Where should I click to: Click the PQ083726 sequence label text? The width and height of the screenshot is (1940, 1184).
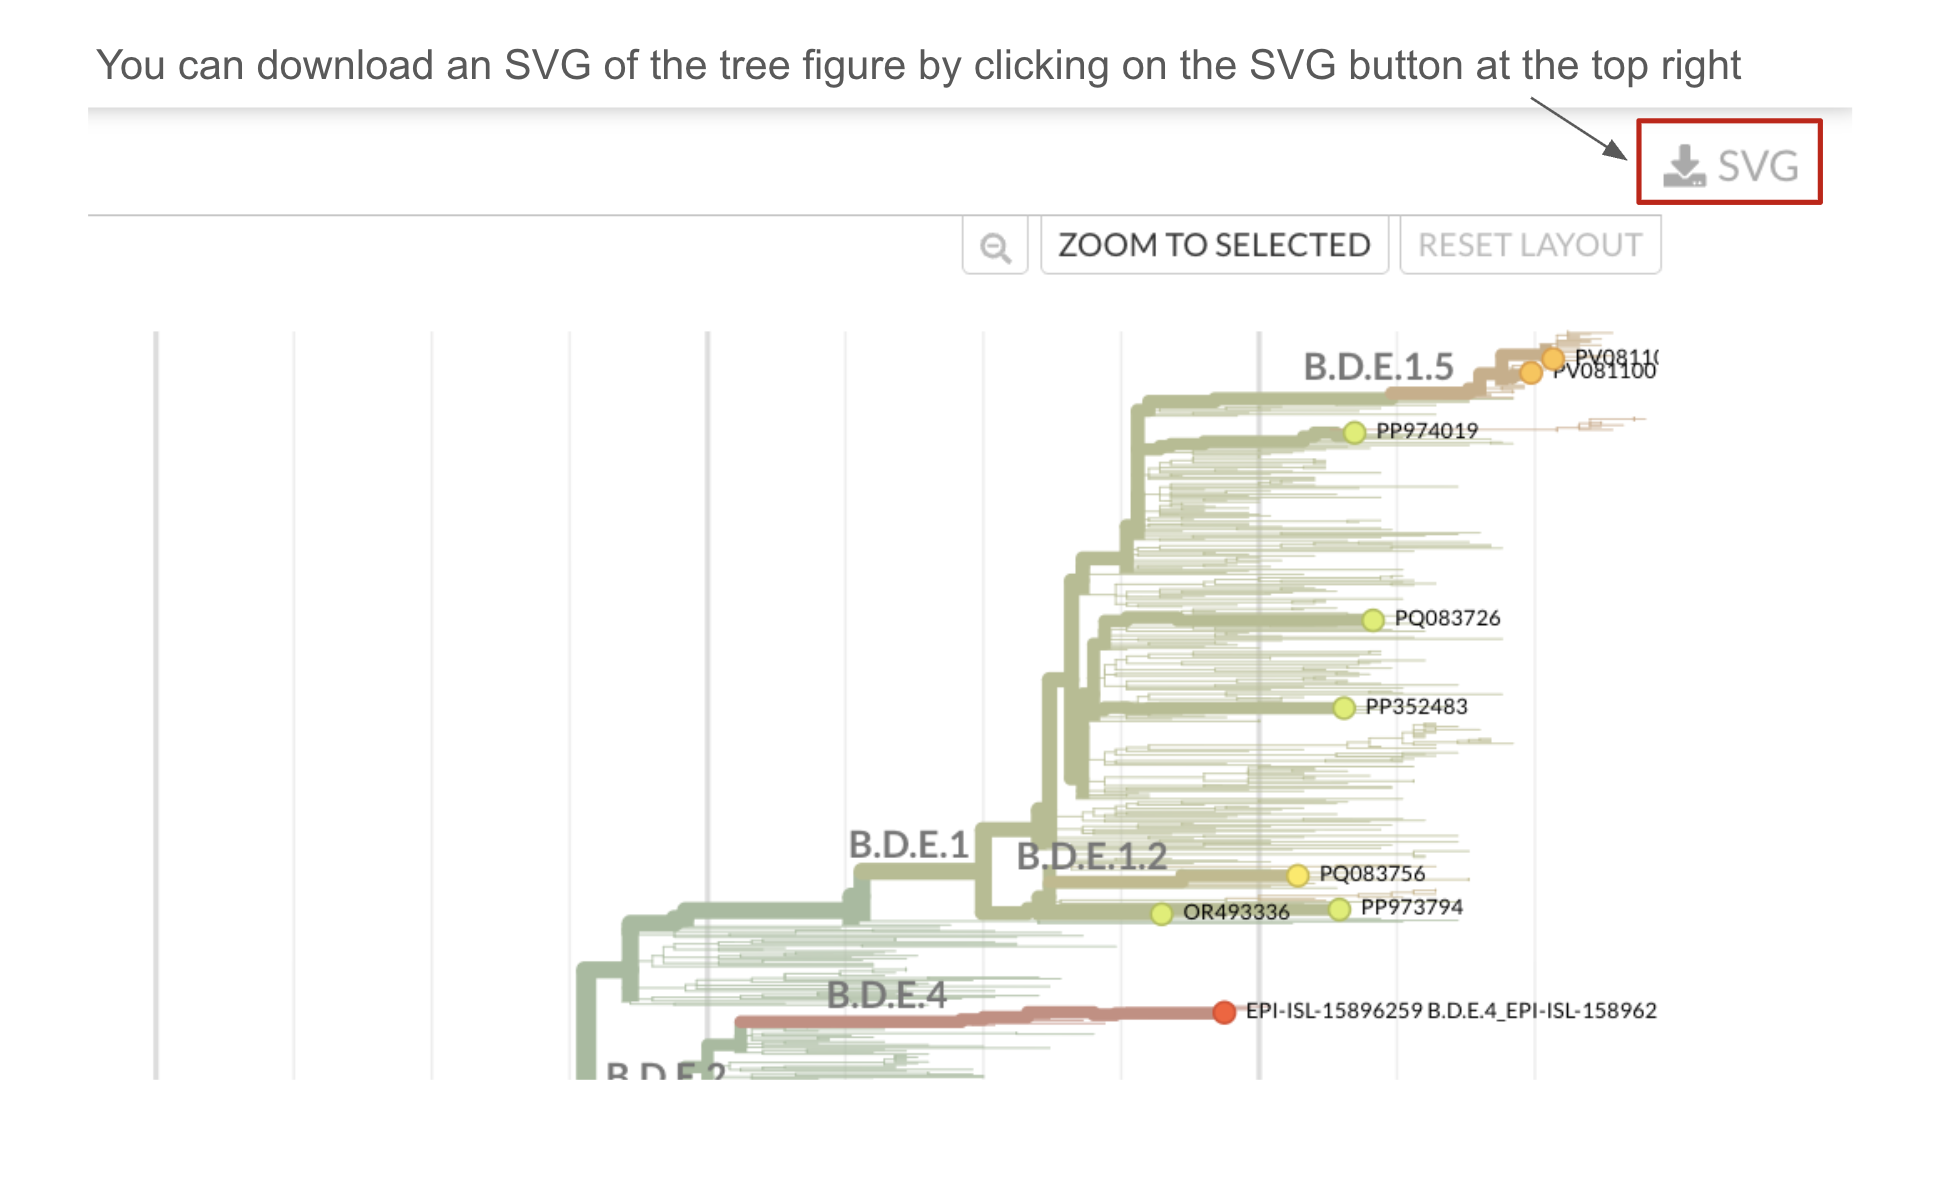click(1447, 618)
